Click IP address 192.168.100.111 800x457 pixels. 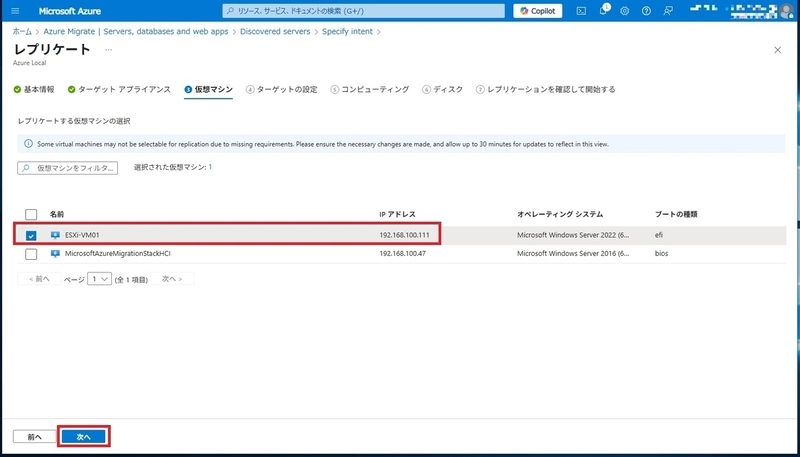pos(404,235)
